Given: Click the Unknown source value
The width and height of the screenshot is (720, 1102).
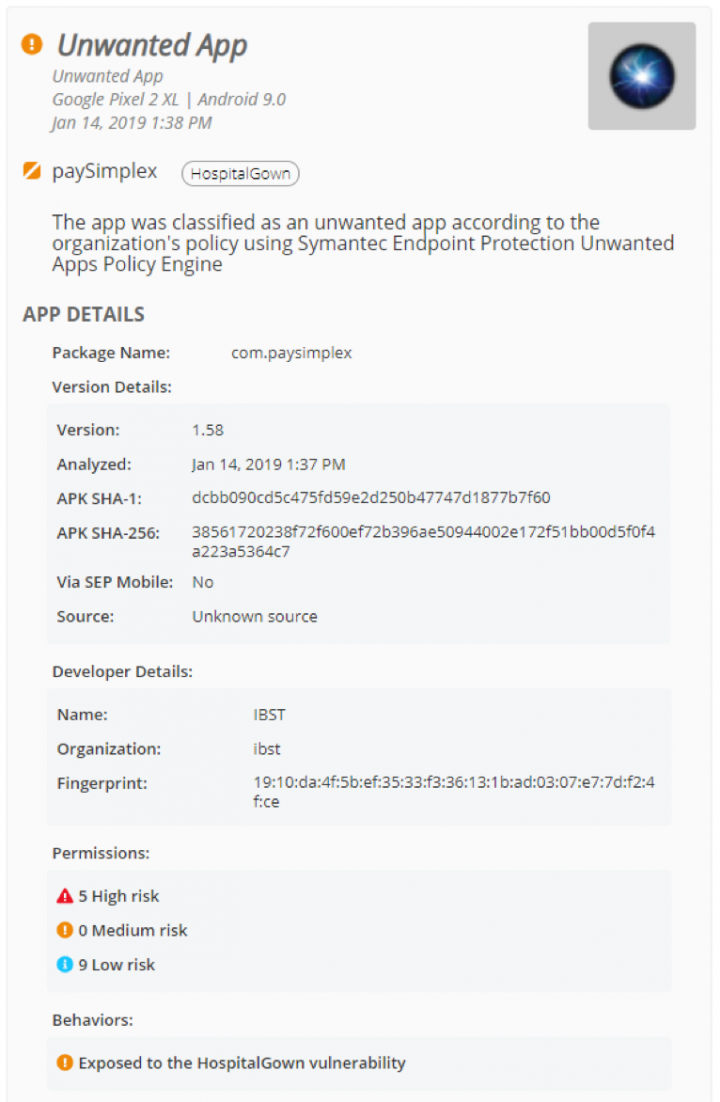Looking at the screenshot, I should click(255, 616).
